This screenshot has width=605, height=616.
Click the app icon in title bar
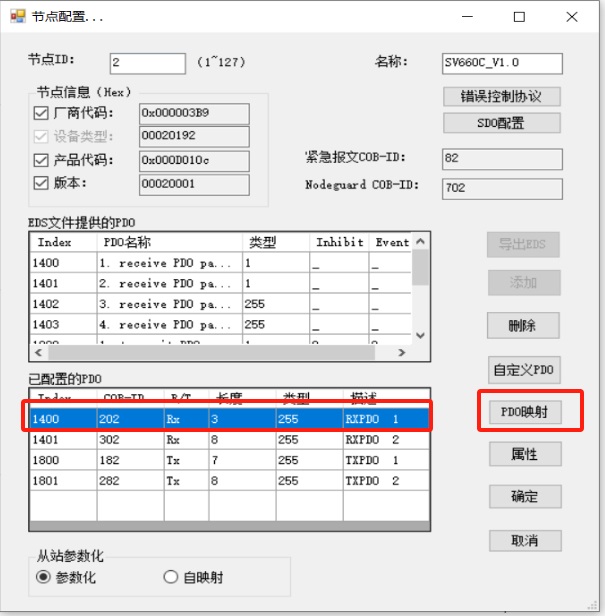tap(17, 17)
